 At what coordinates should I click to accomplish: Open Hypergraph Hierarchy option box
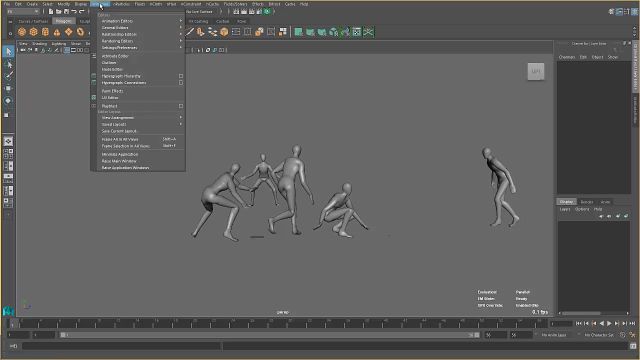pyautogui.click(x=181, y=76)
